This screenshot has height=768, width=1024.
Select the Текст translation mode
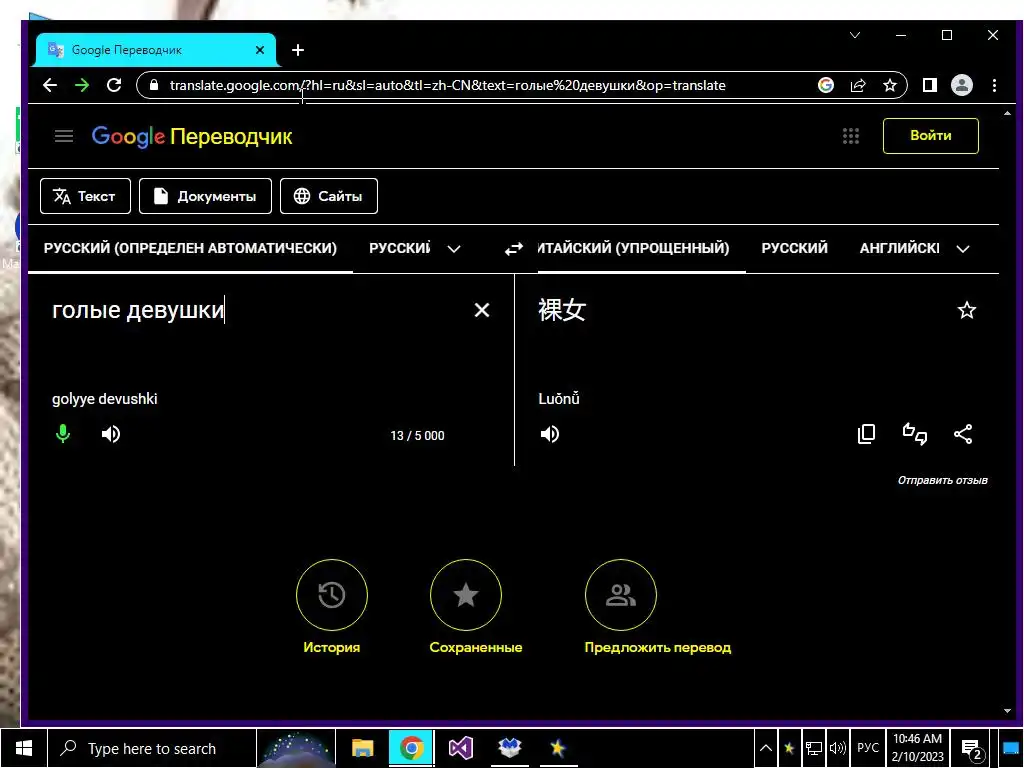[x=85, y=196]
